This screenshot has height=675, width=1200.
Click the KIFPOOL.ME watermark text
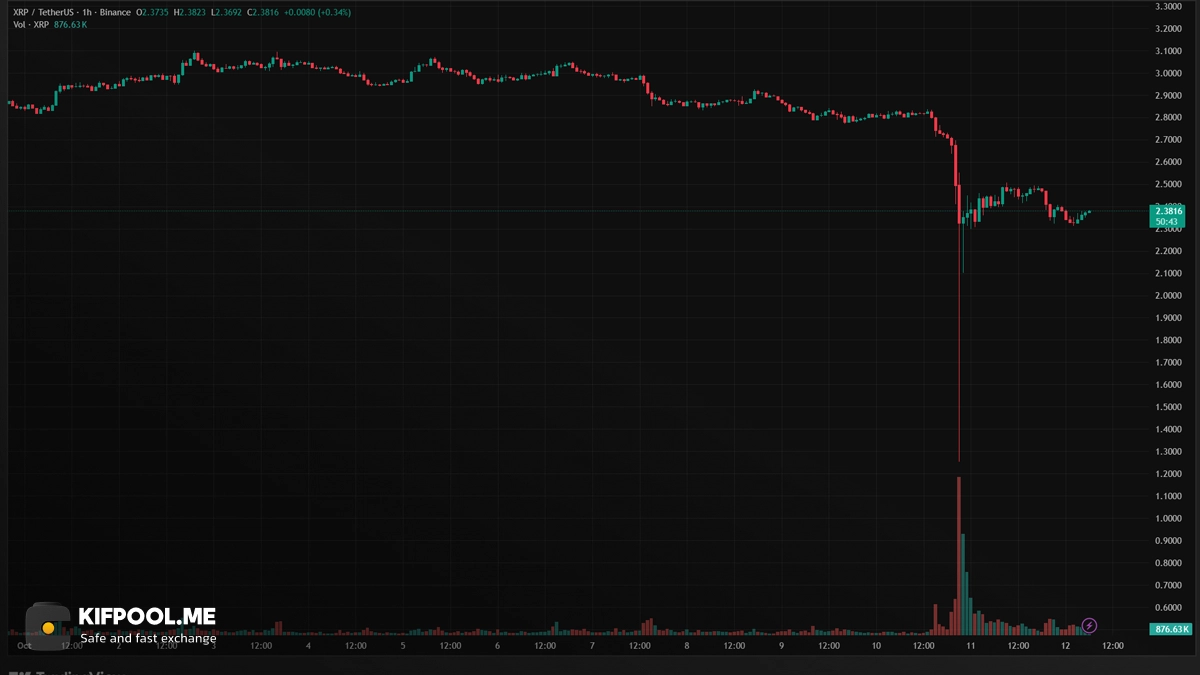click(147, 616)
